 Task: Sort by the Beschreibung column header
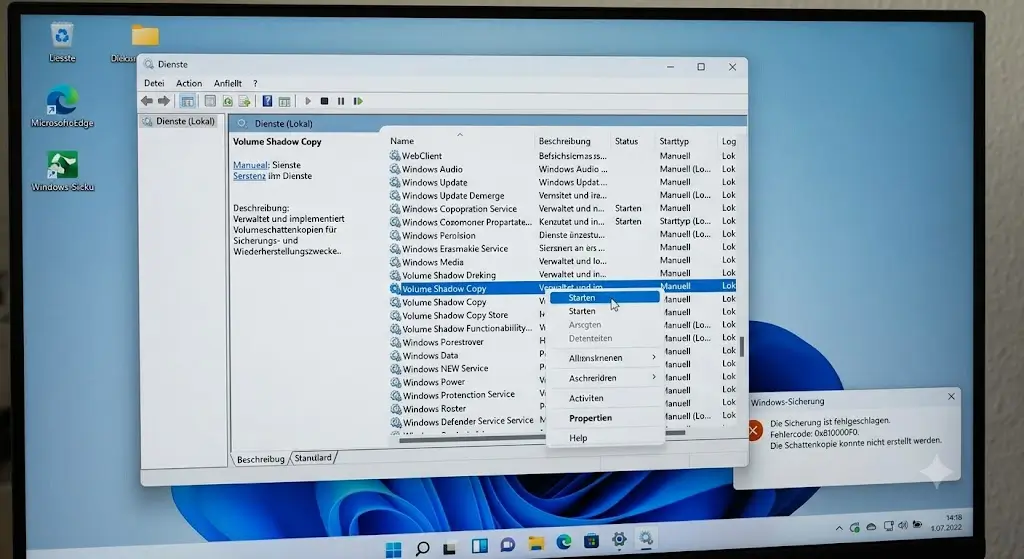click(x=564, y=140)
